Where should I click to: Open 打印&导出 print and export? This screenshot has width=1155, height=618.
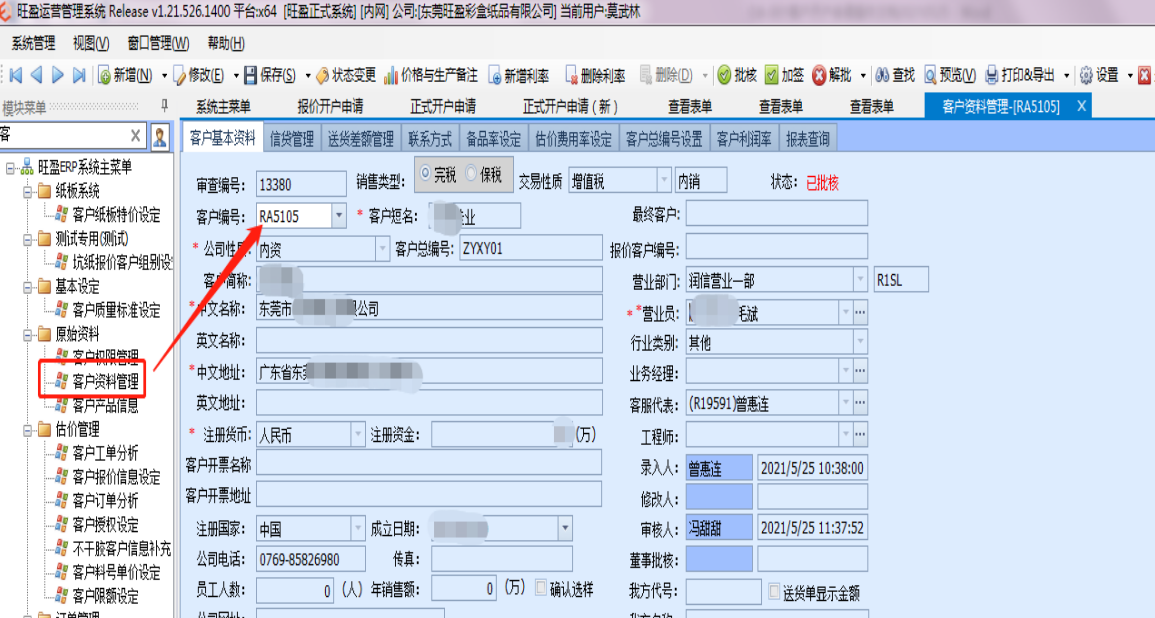click(x=1021, y=75)
